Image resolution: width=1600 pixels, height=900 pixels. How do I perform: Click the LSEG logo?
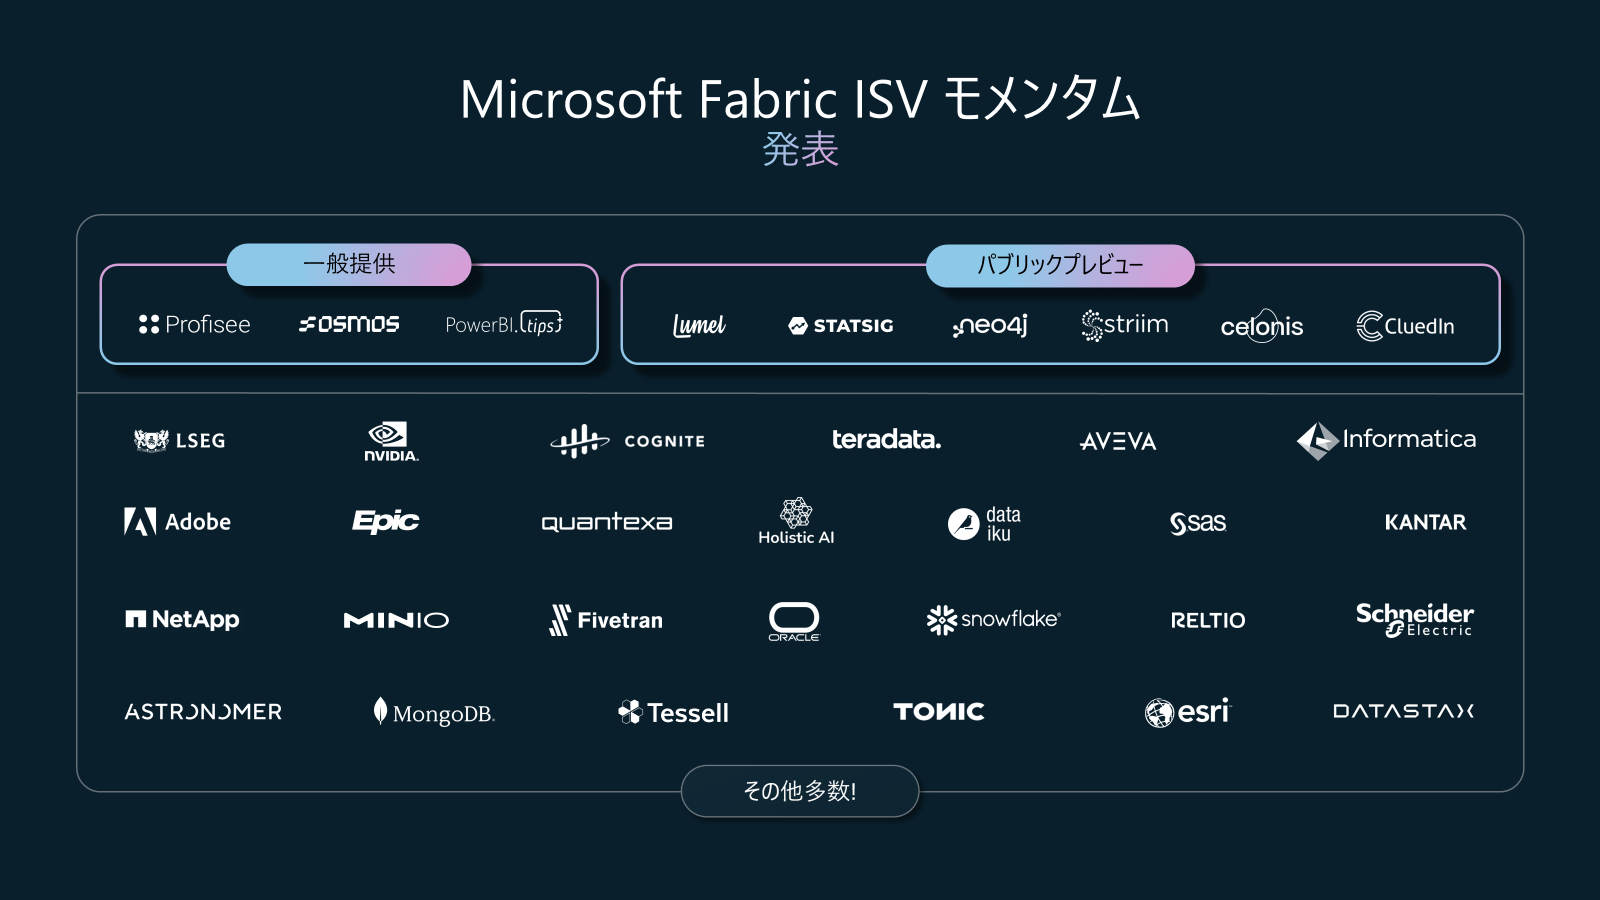(x=180, y=440)
